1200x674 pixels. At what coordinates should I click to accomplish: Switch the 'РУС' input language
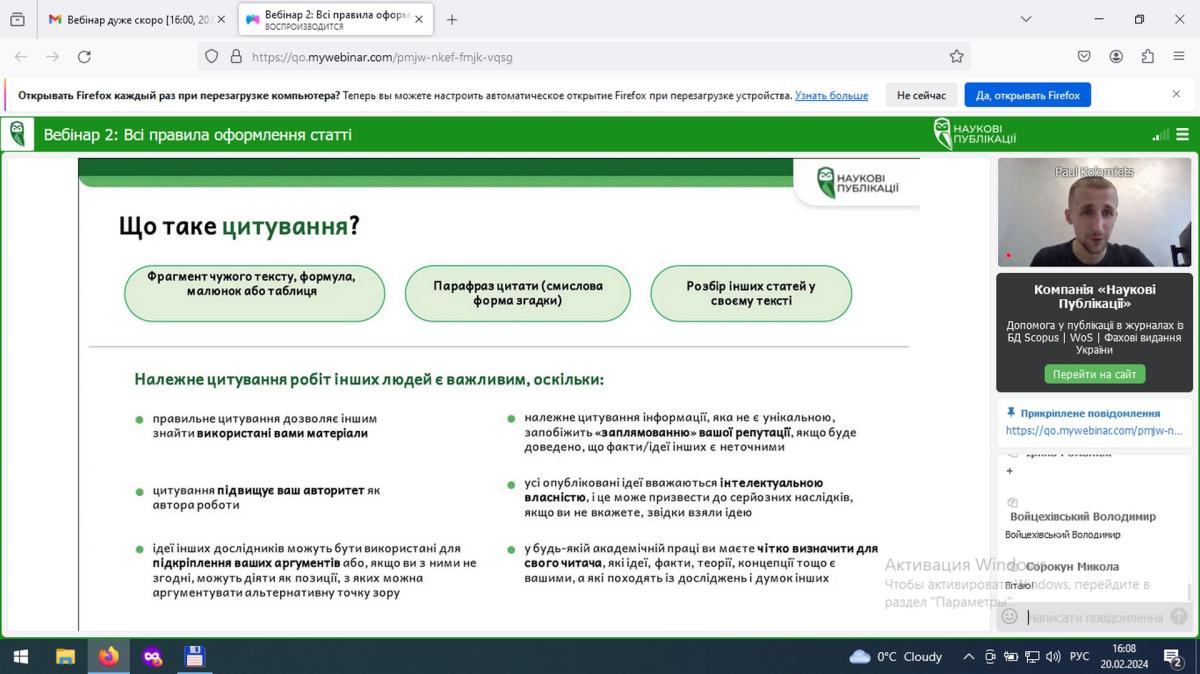click(x=1080, y=657)
